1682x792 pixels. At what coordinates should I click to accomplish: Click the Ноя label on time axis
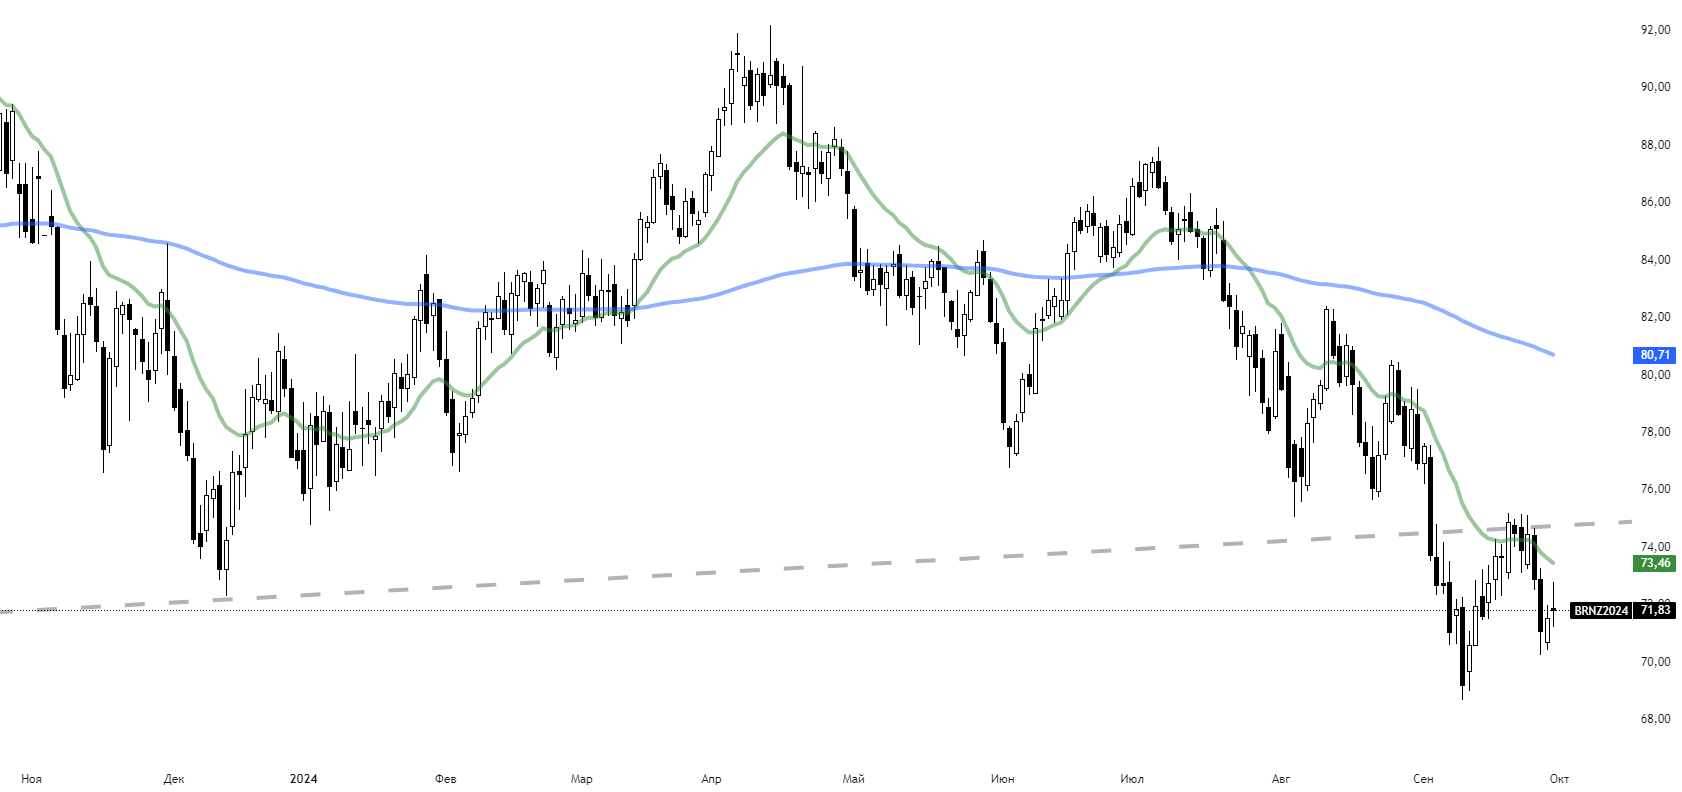point(31,779)
